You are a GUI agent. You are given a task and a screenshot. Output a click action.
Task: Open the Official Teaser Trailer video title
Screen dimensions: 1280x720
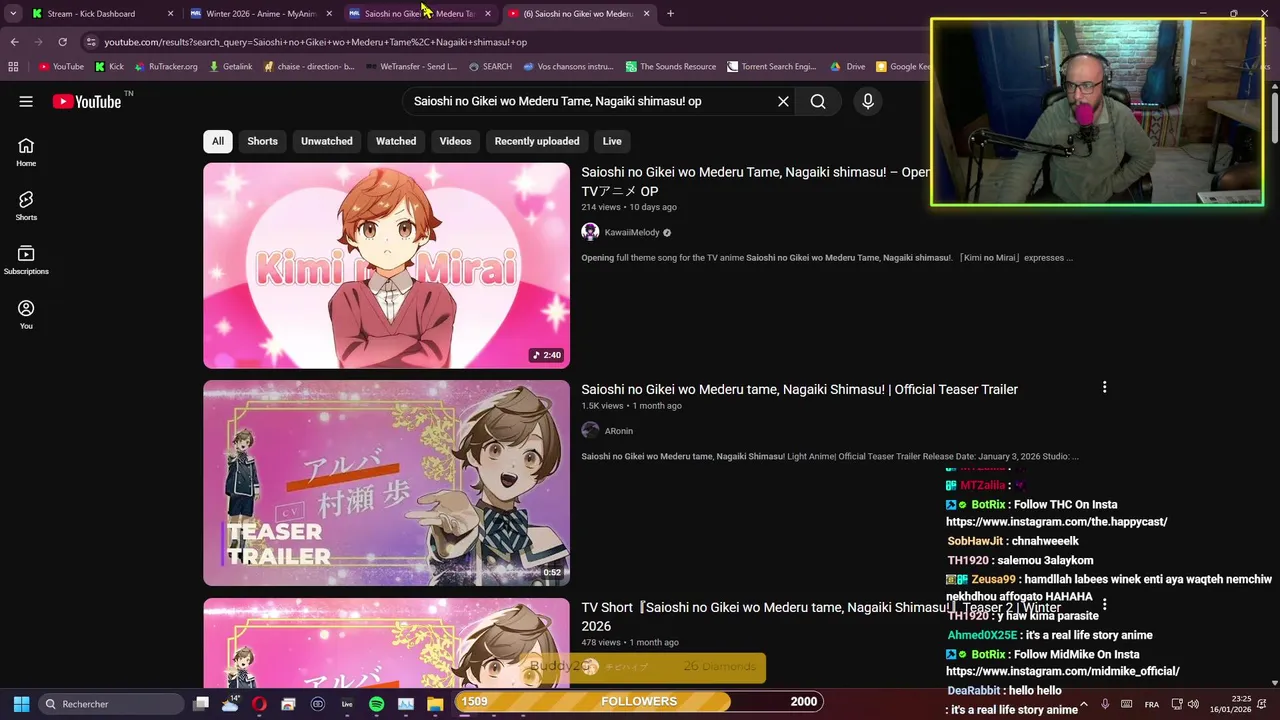pyautogui.click(x=799, y=389)
